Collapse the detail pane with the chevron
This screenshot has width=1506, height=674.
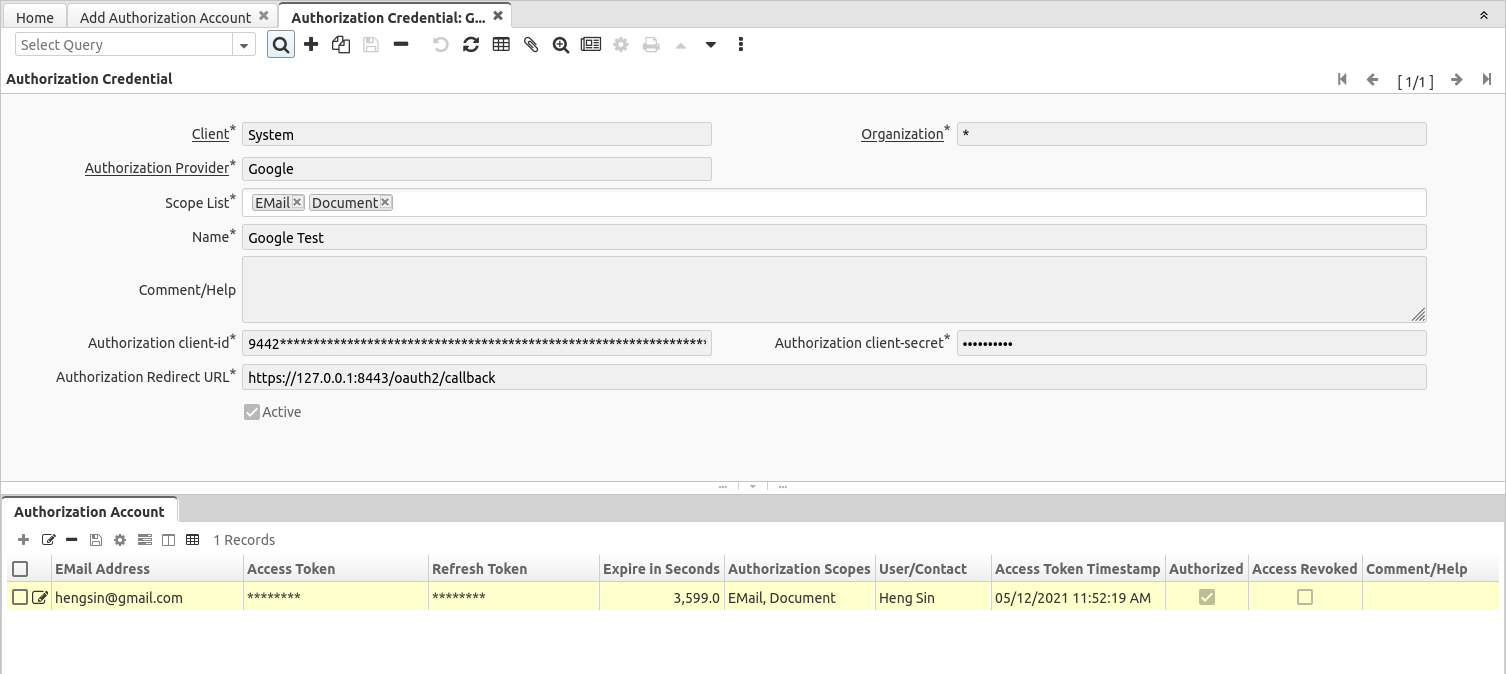pos(752,487)
